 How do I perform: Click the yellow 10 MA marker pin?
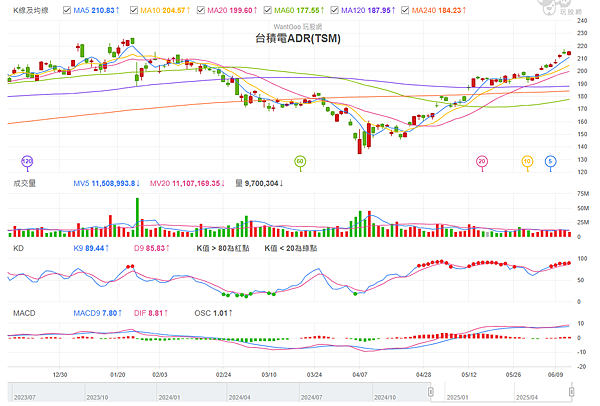pyautogui.click(x=527, y=162)
